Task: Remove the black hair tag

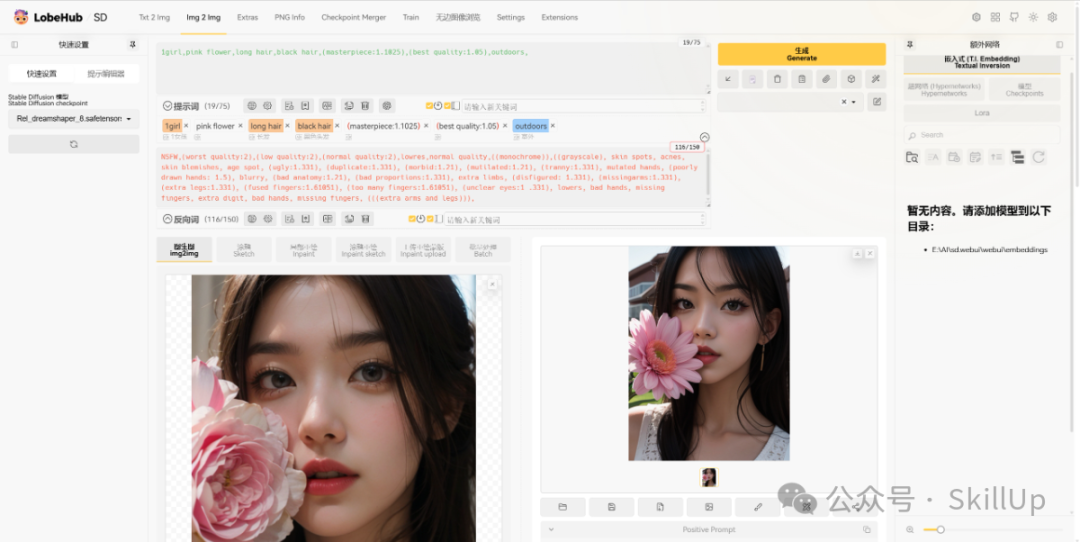Action: pyautogui.click(x=337, y=126)
